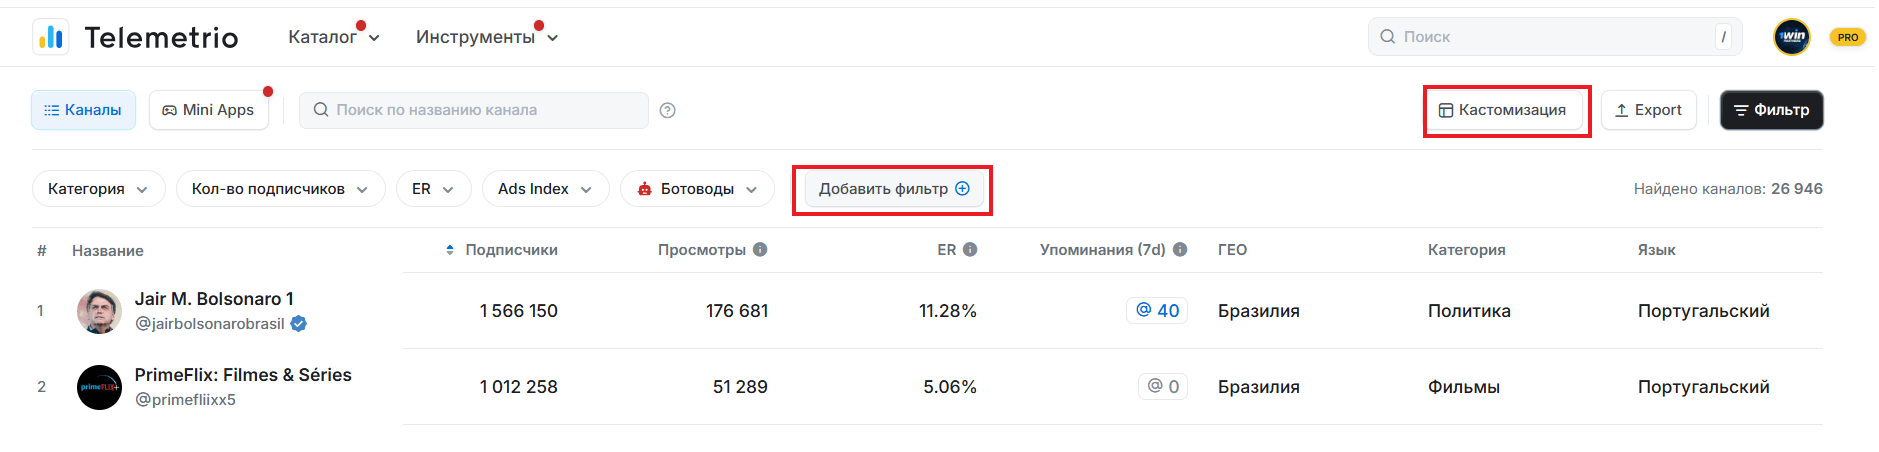
Task: Click the info icon next to ER column
Action: [970, 250]
